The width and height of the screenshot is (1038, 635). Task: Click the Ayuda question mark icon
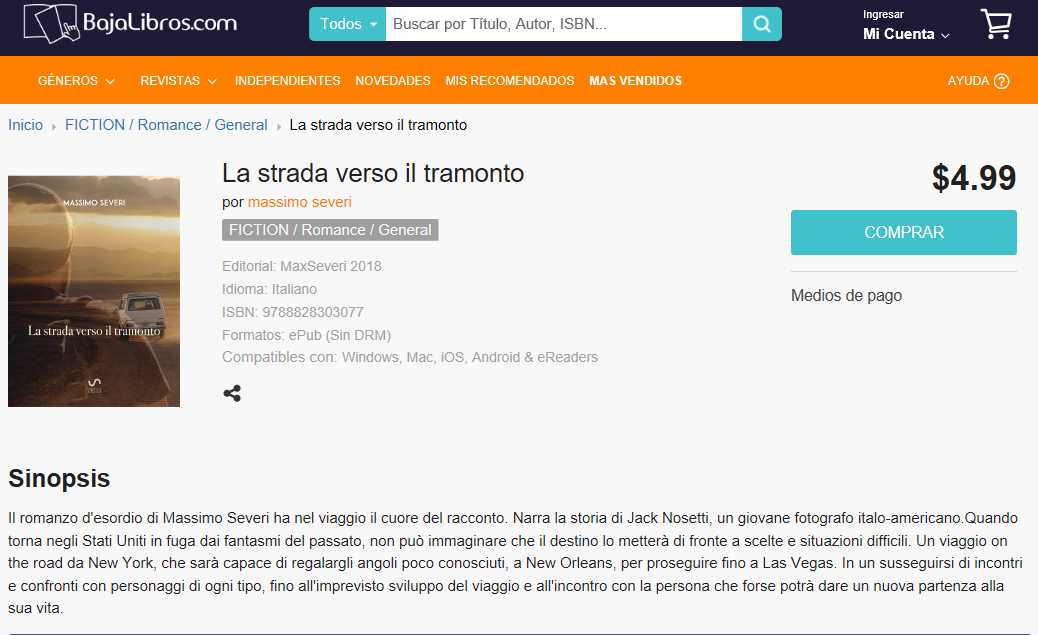coord(1002,81)
